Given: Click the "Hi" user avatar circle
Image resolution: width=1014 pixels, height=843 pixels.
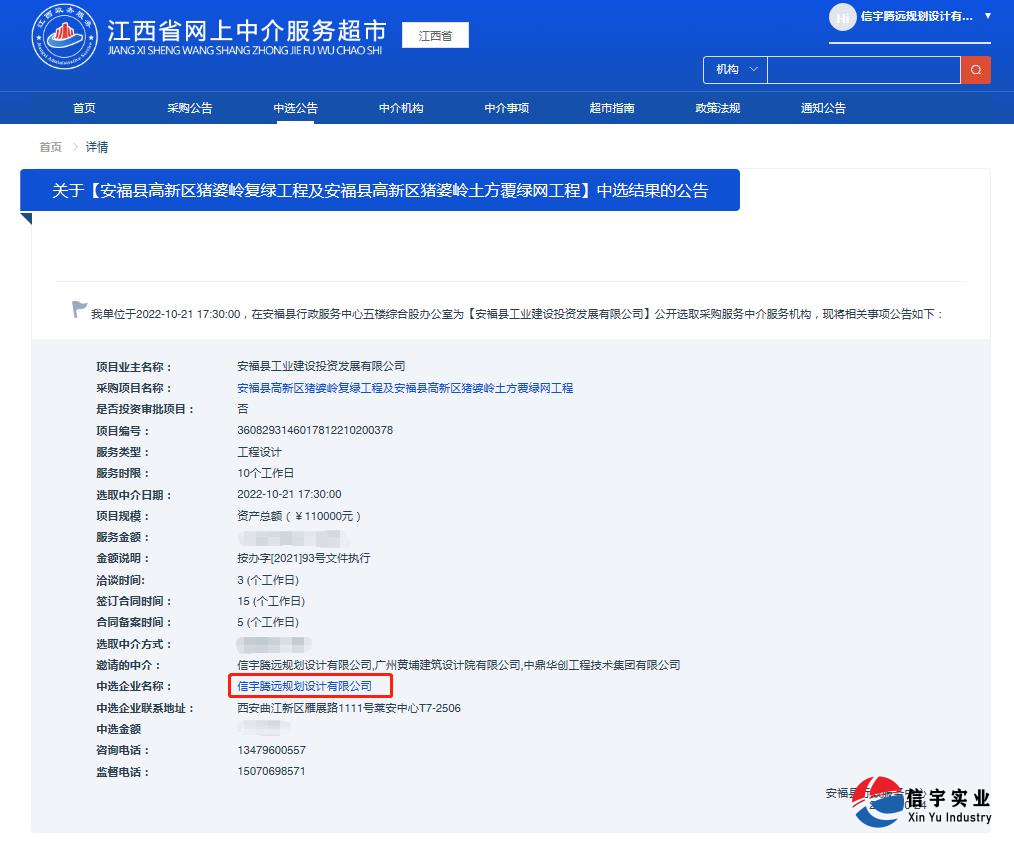Looking at the screenshot, I should click(x=841, y=18).
